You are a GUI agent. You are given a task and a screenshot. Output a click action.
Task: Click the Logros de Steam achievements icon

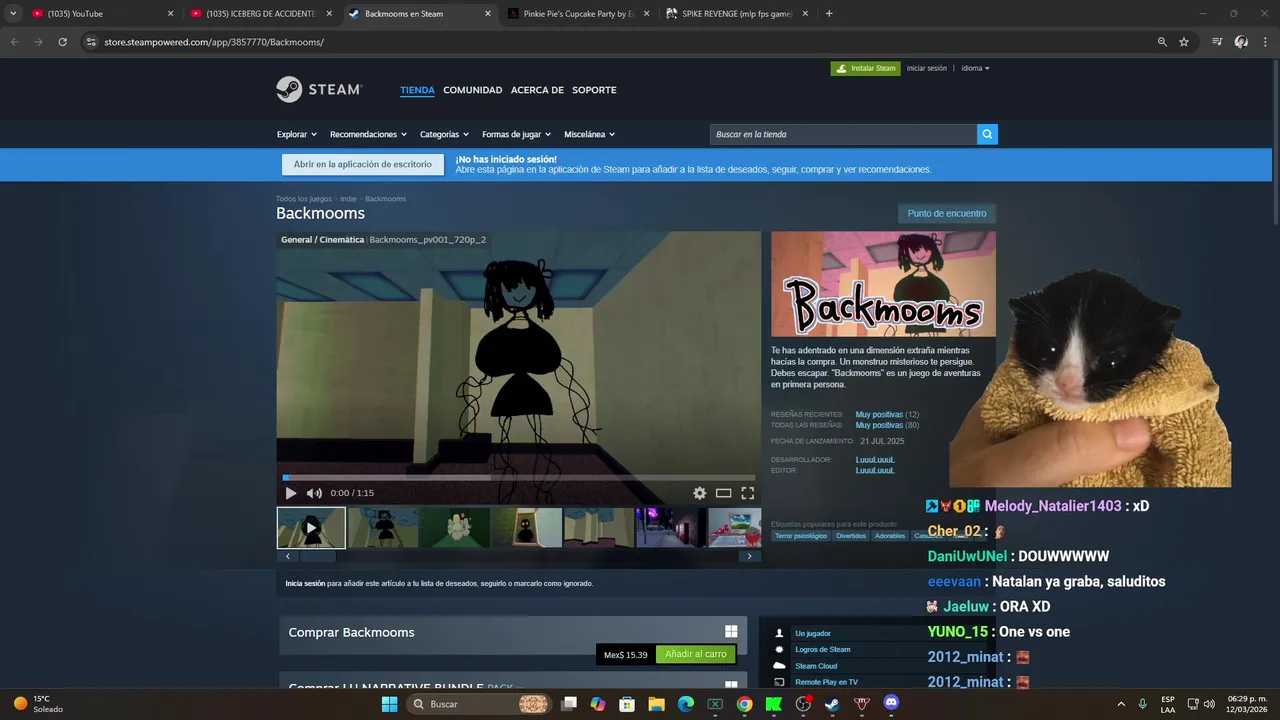tap(779, 649)
